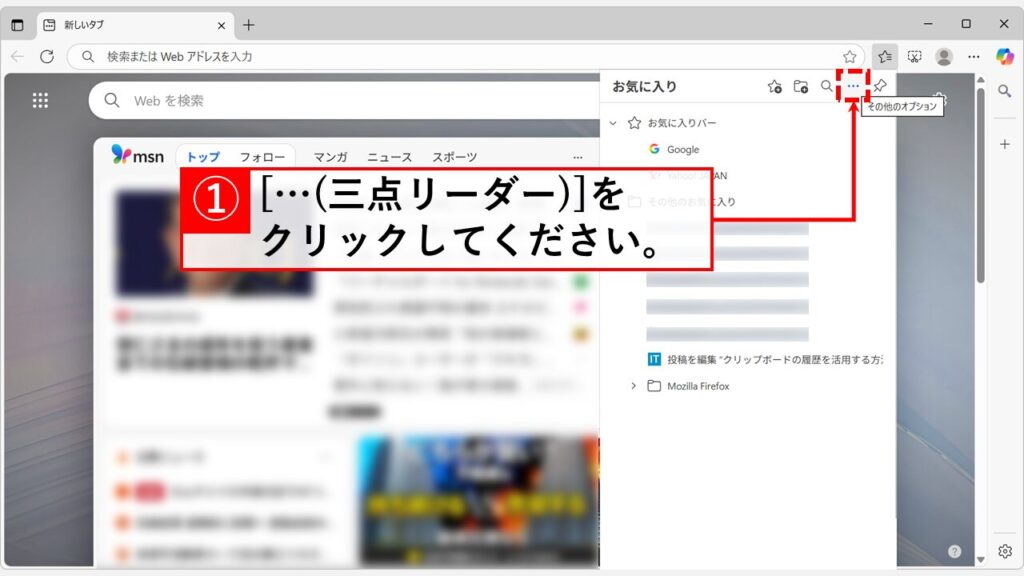Click the Web を検索 search box
The height and width of the screenshot is (576, 1024).
point(344,101)
